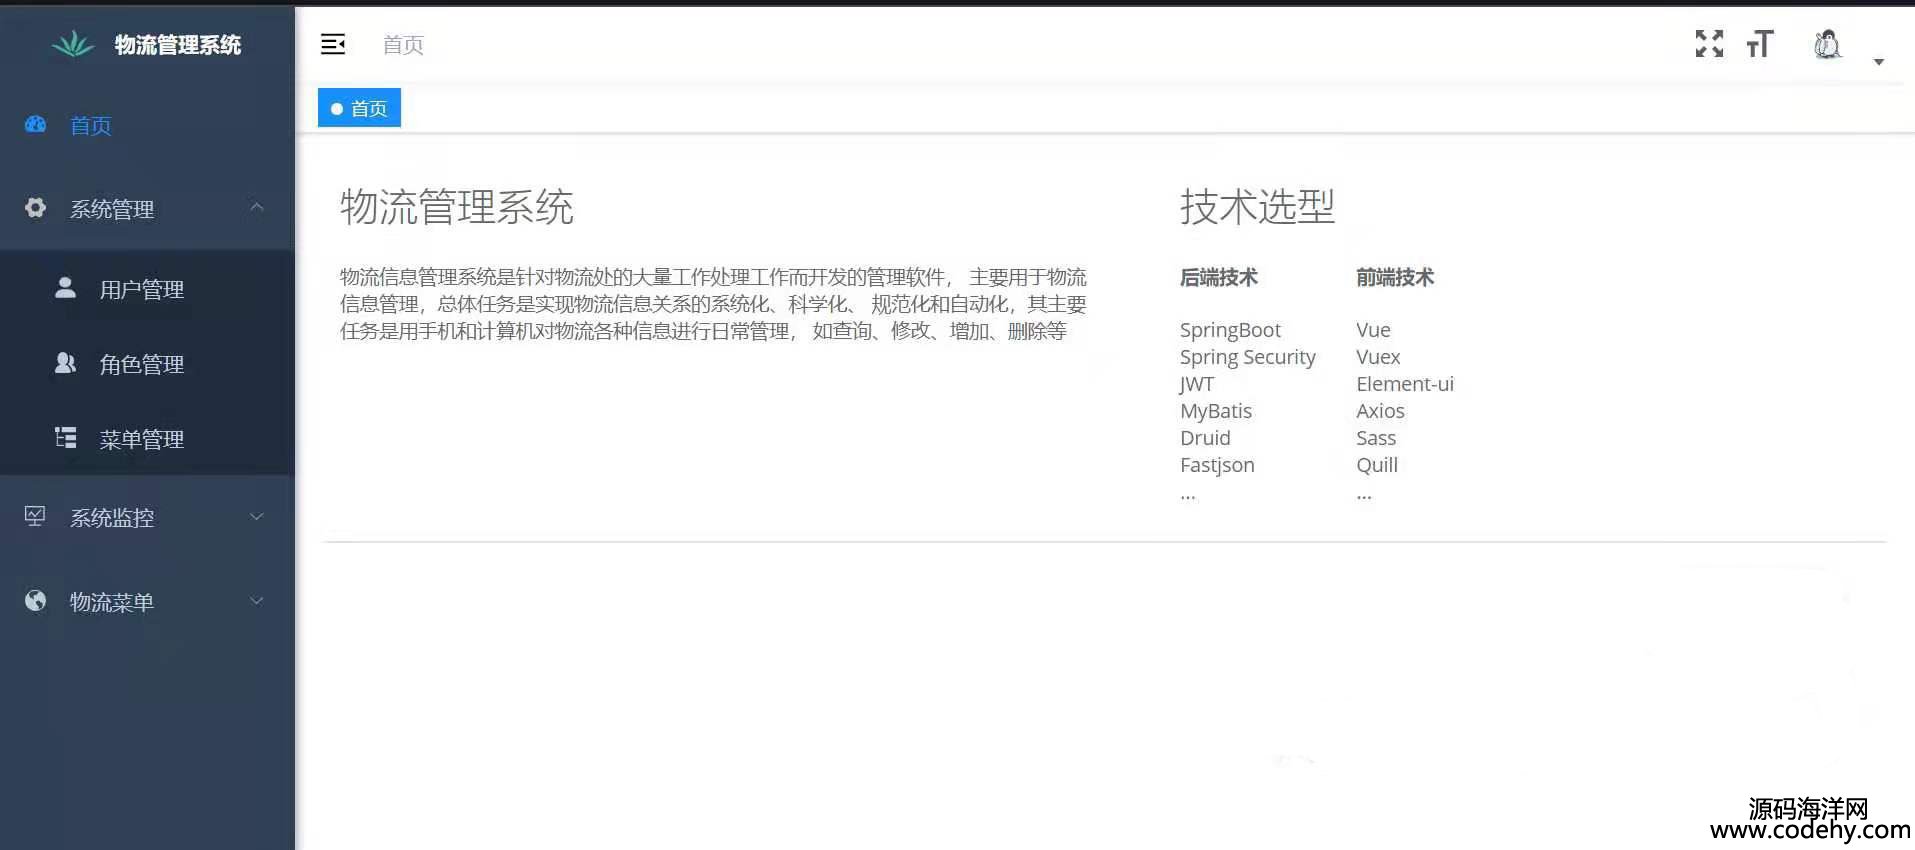Collapse the 系统管理 menu chevron
Viewport: 1915px width, 850px height.
tap(257, 207)
